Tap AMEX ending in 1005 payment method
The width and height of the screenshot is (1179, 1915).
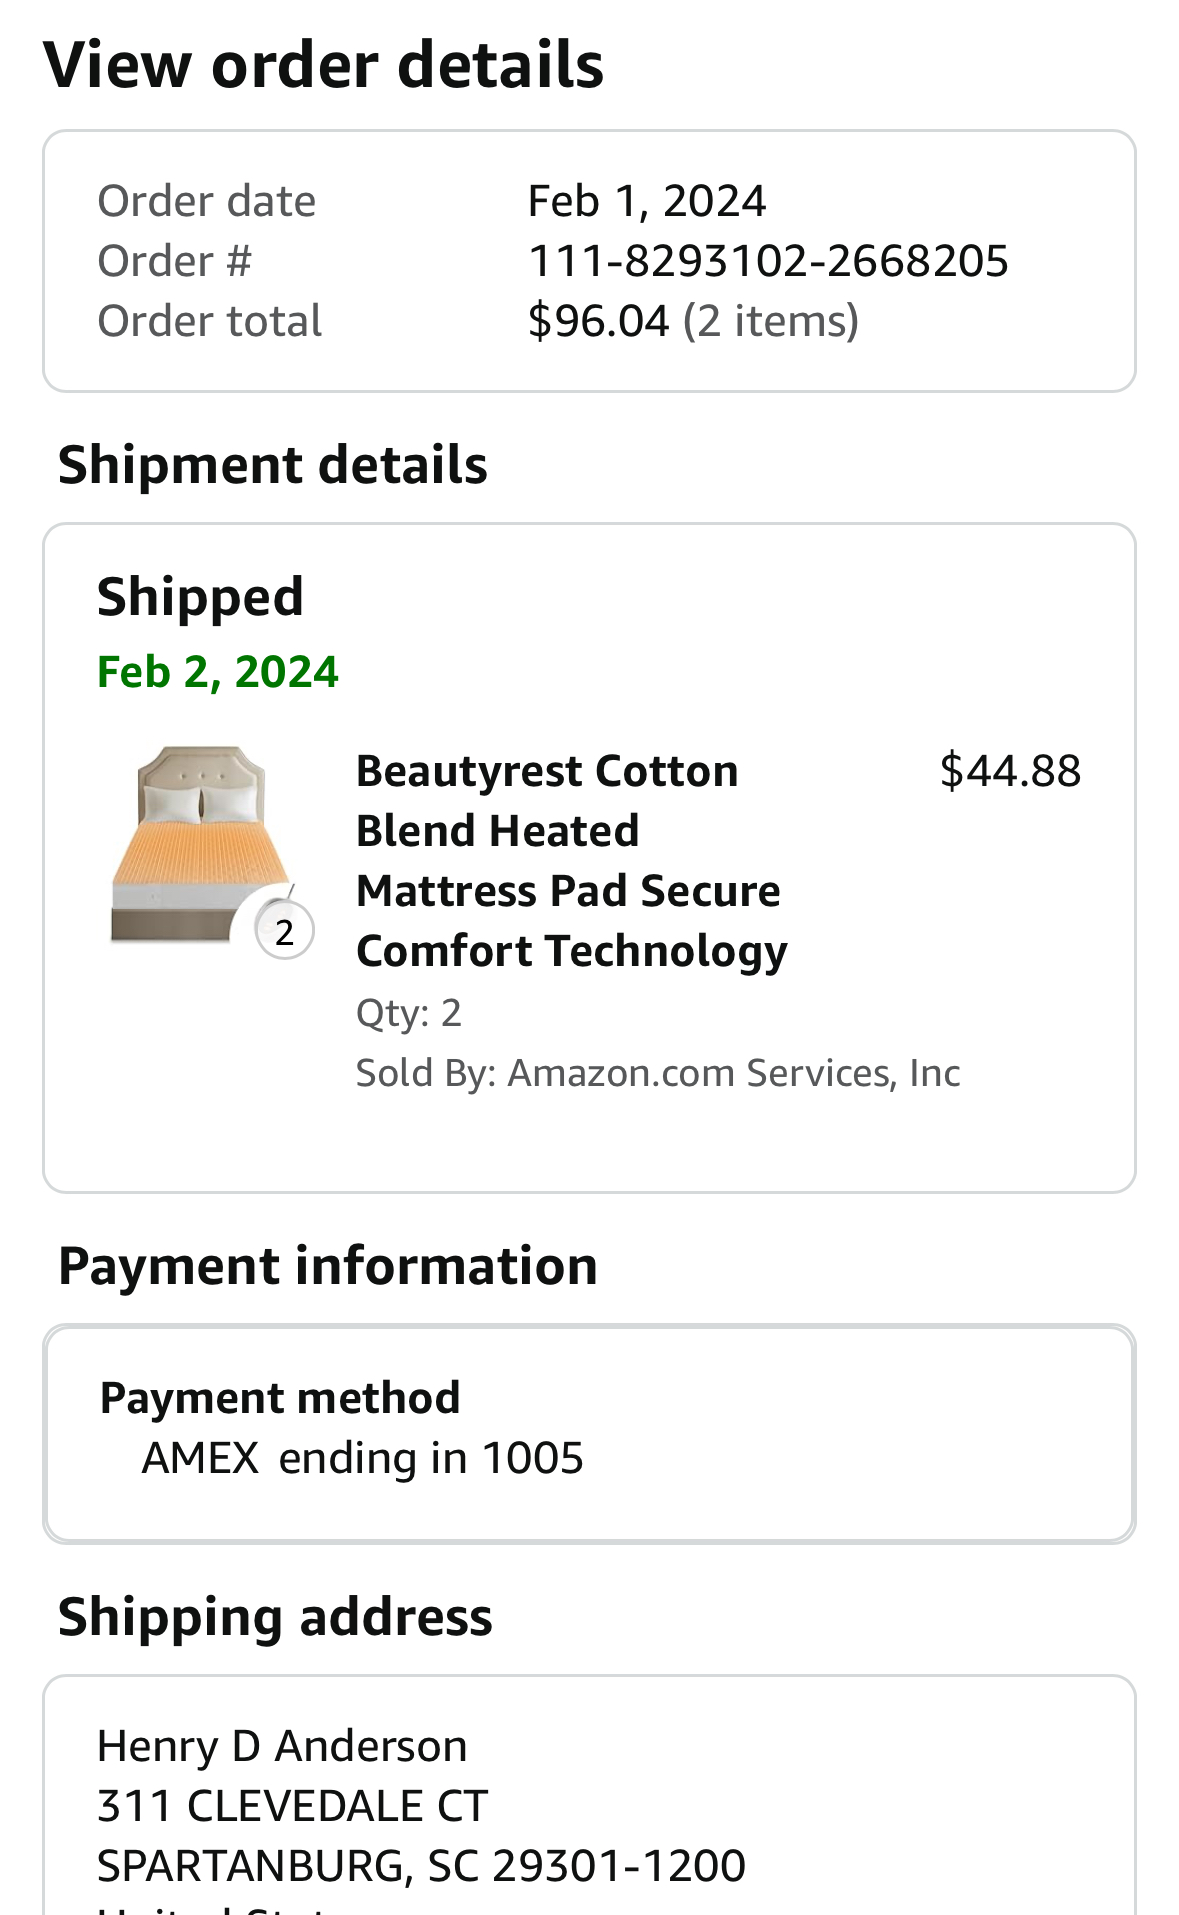point(363,1458)
